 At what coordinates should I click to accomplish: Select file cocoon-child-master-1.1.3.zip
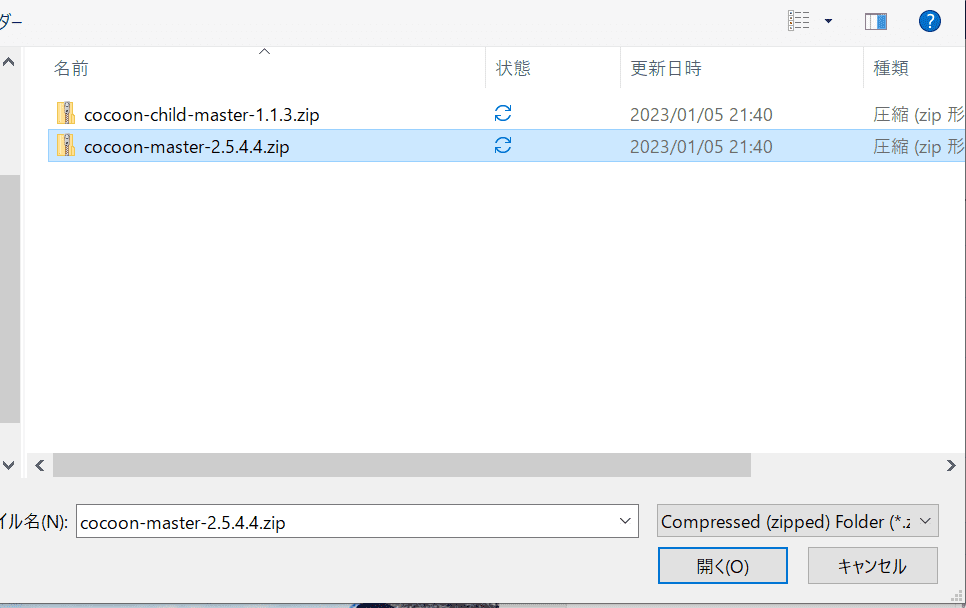click(x=201, y=115)
